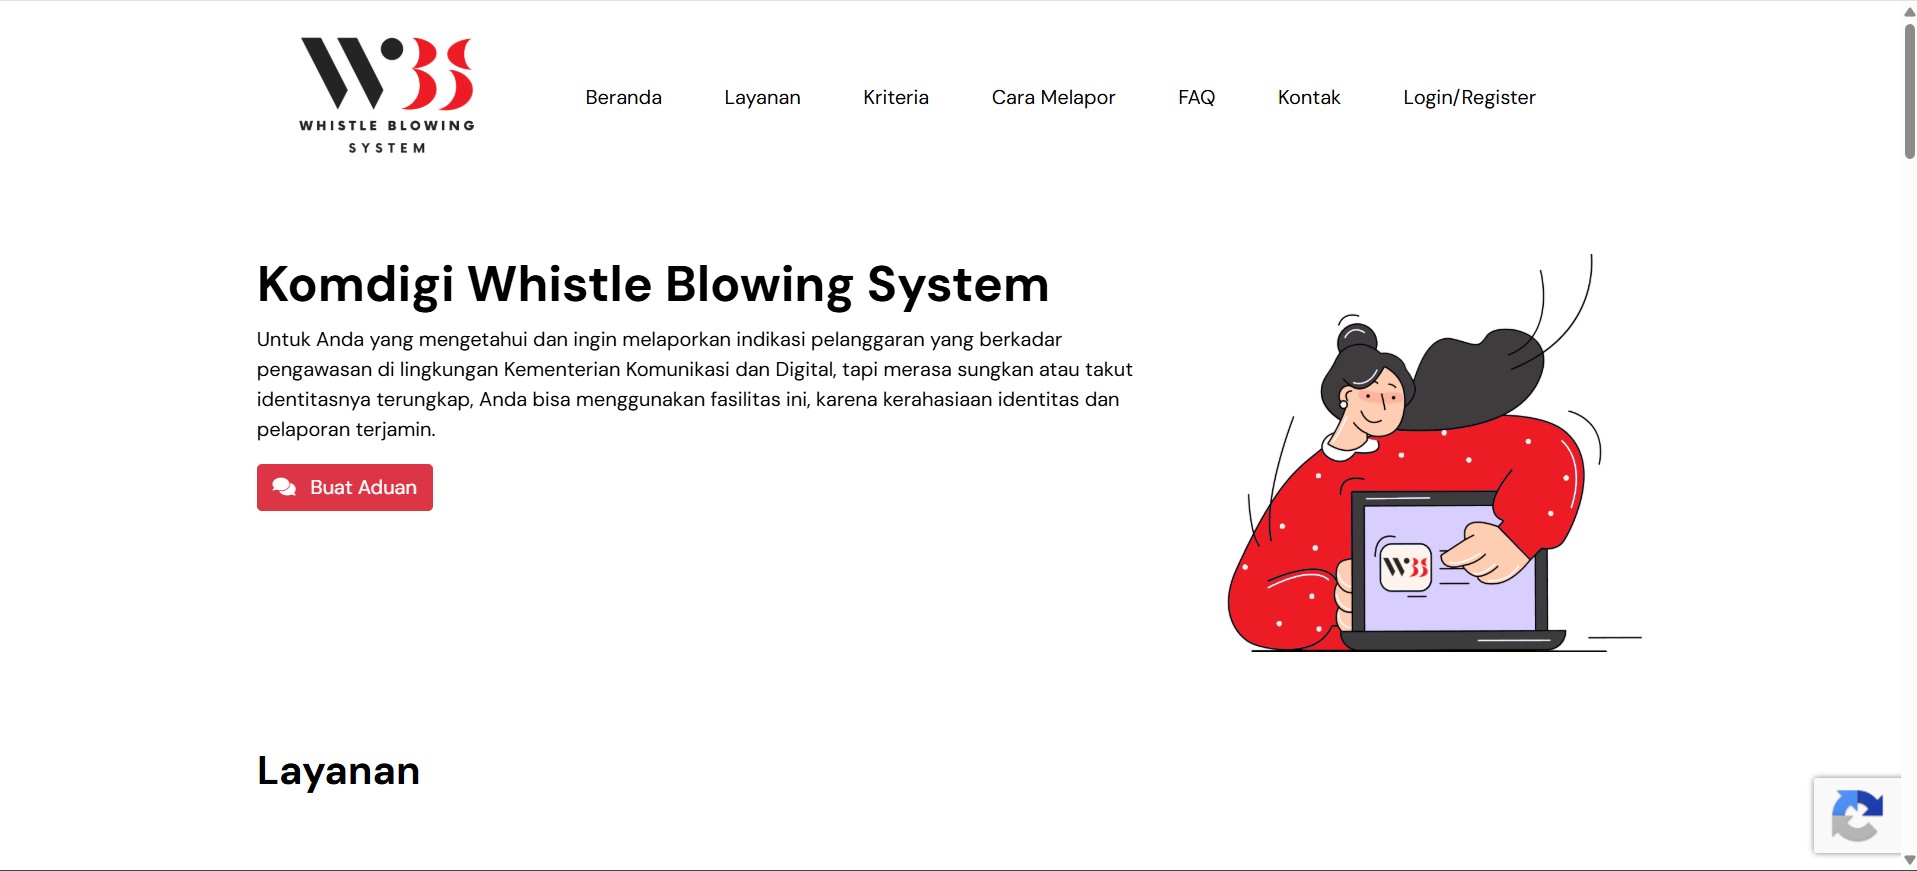The width and height of the screenshot is (1917, 871).
Task: Click the Layanan section heading
Action: pyautogui.click(x=338, y=771)
